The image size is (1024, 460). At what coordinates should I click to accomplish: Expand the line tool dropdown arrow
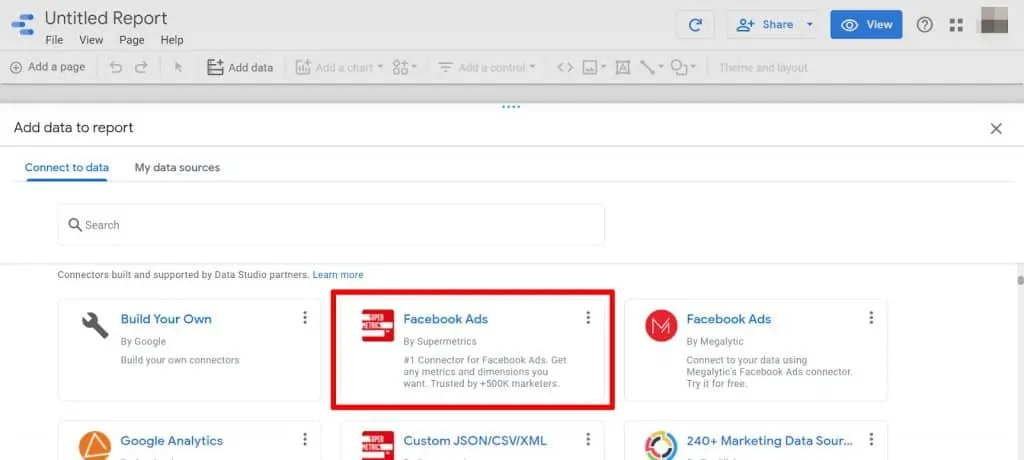pos(661,67)
